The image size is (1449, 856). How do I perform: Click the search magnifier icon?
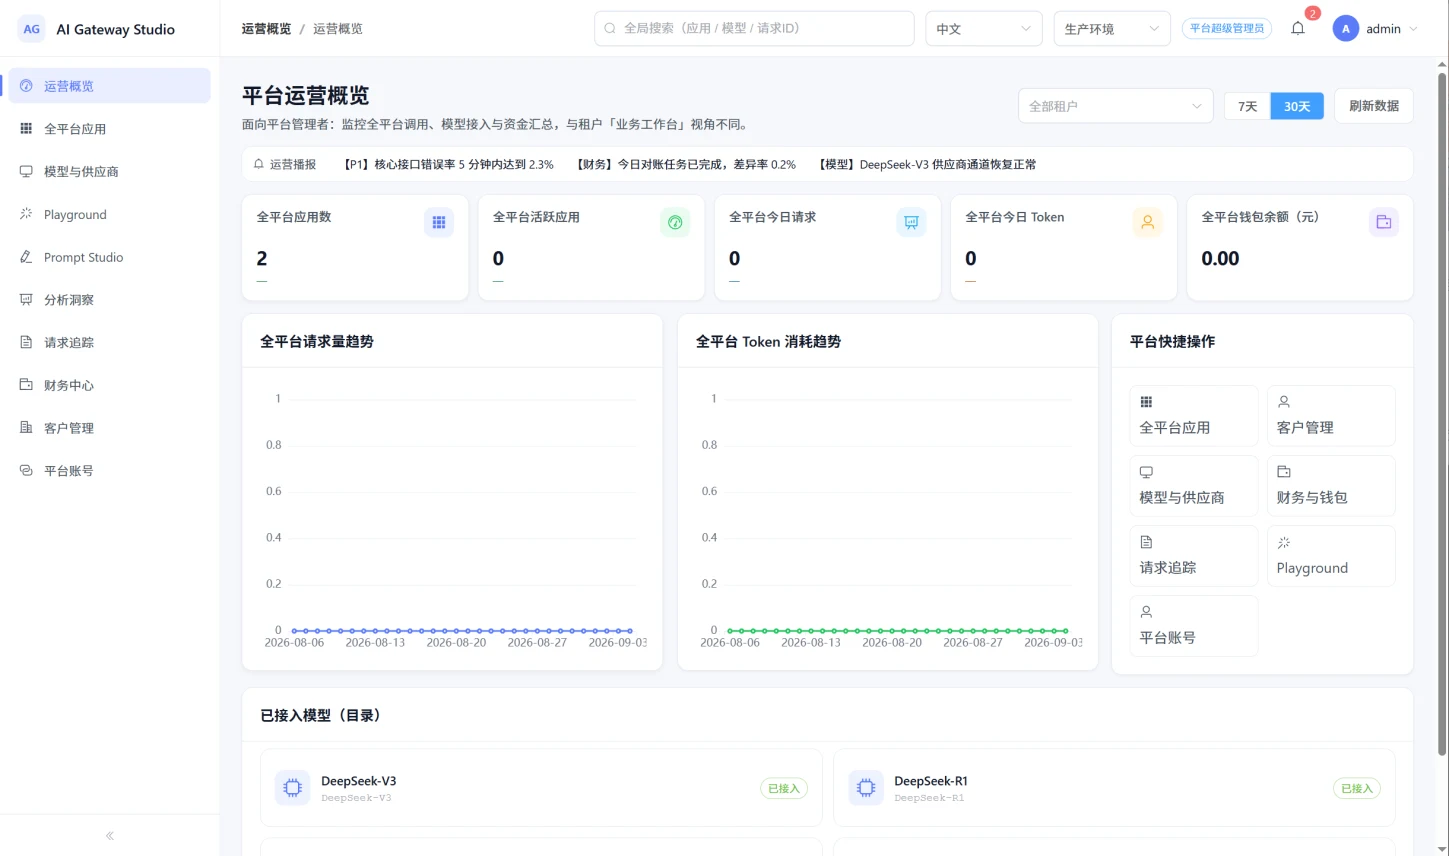(610, 29)
